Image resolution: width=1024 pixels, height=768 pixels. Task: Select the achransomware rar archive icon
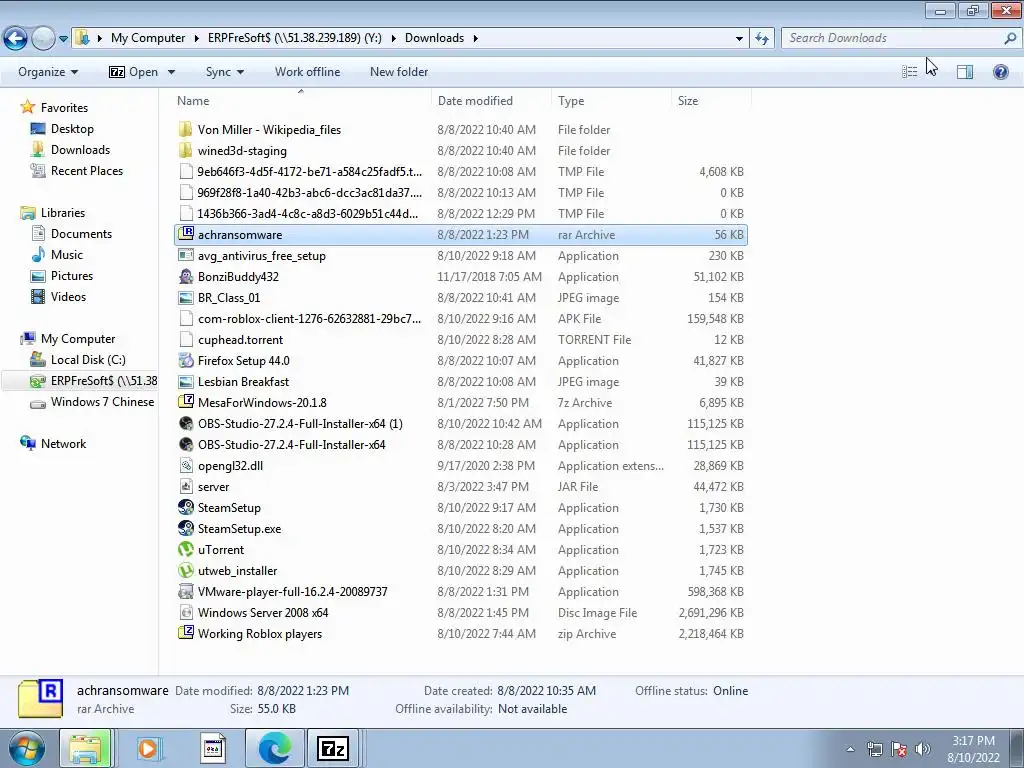[186, 233]
